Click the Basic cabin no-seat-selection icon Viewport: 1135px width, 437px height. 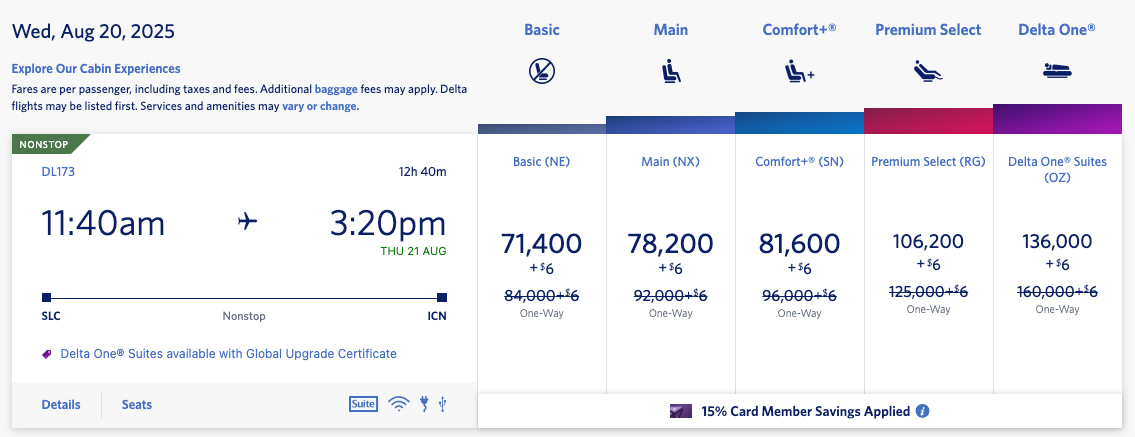[541, 71]
